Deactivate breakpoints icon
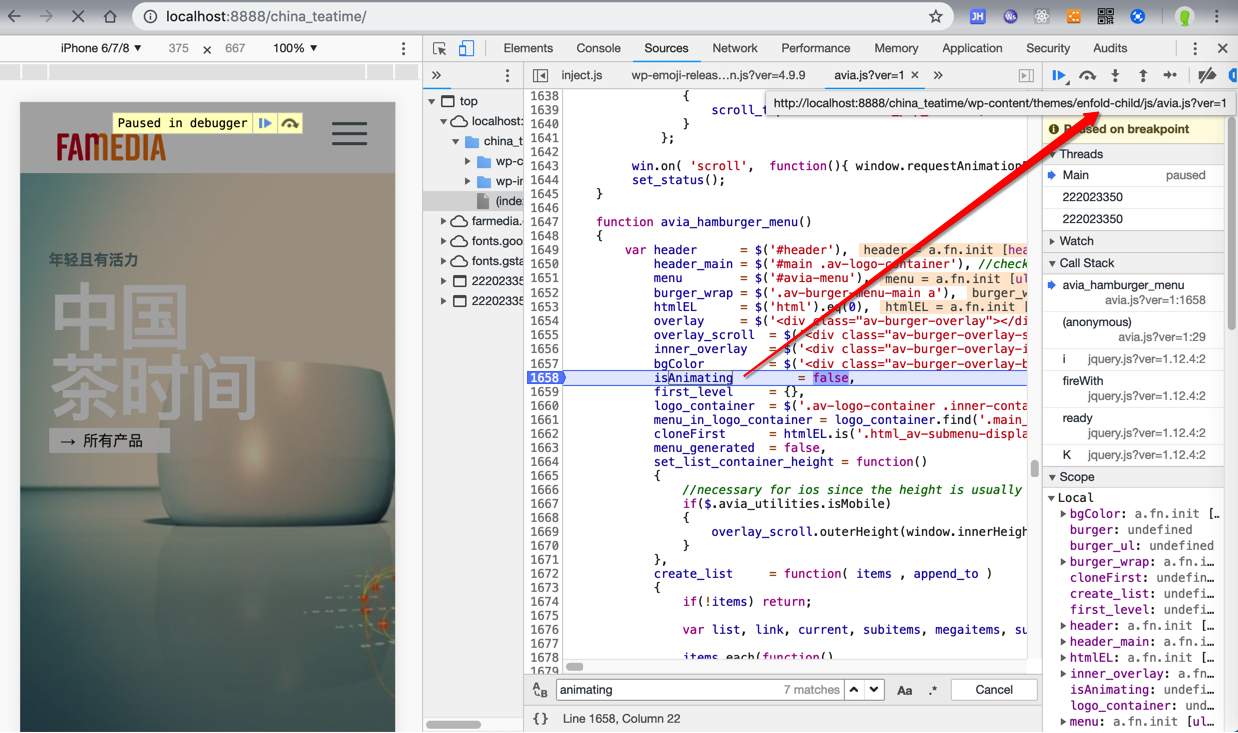The width and height of the screenshot is (1238, 733). 1207,76
